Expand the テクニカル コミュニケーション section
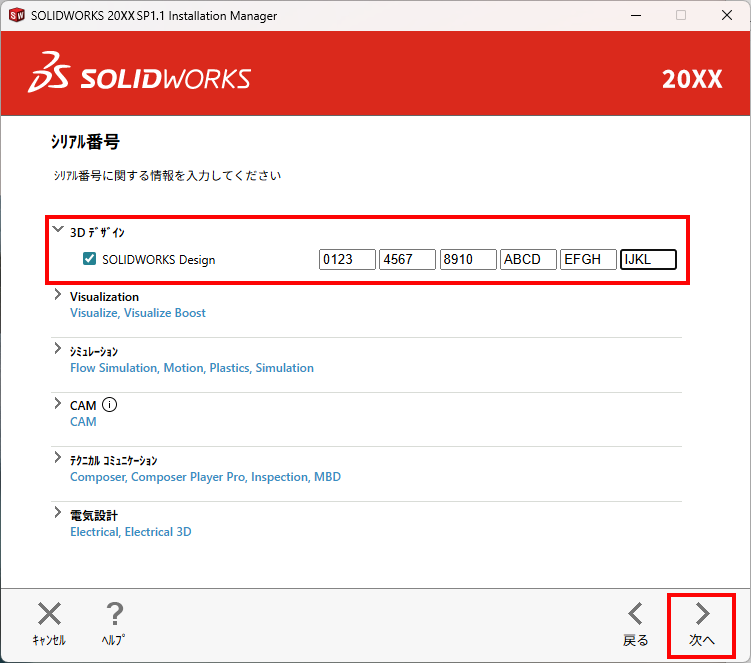Viewport: 751px width, 663px height. click(58, 458)
